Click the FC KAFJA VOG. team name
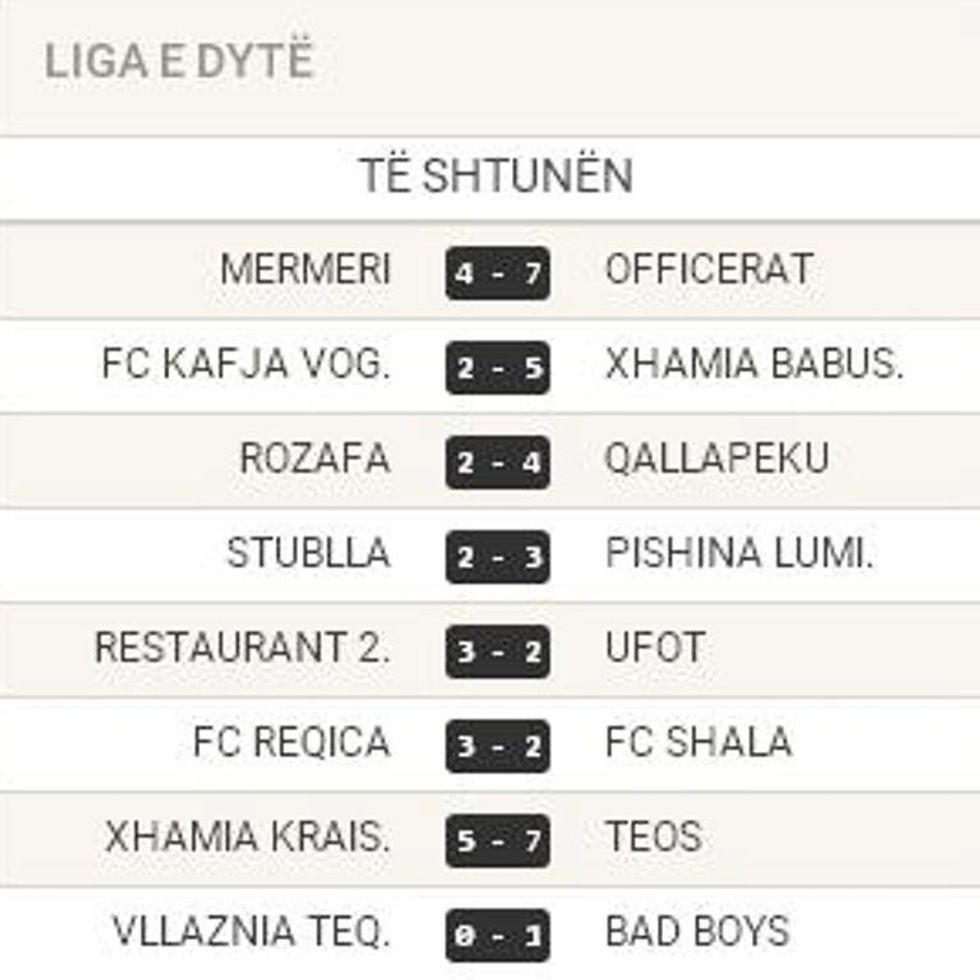 coord(246,365)
